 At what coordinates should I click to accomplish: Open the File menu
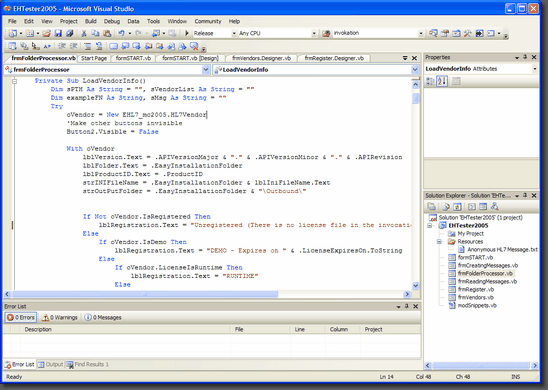coord(12,21)
